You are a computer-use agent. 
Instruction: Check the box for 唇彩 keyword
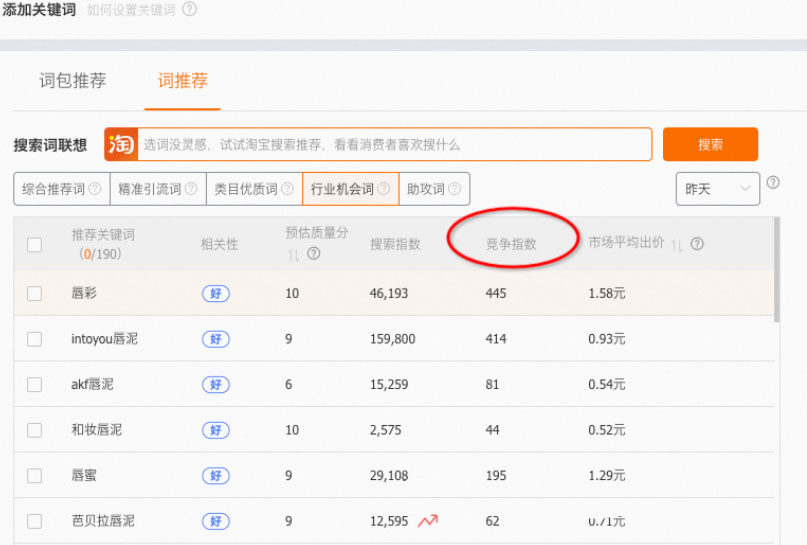pos(35,293)
